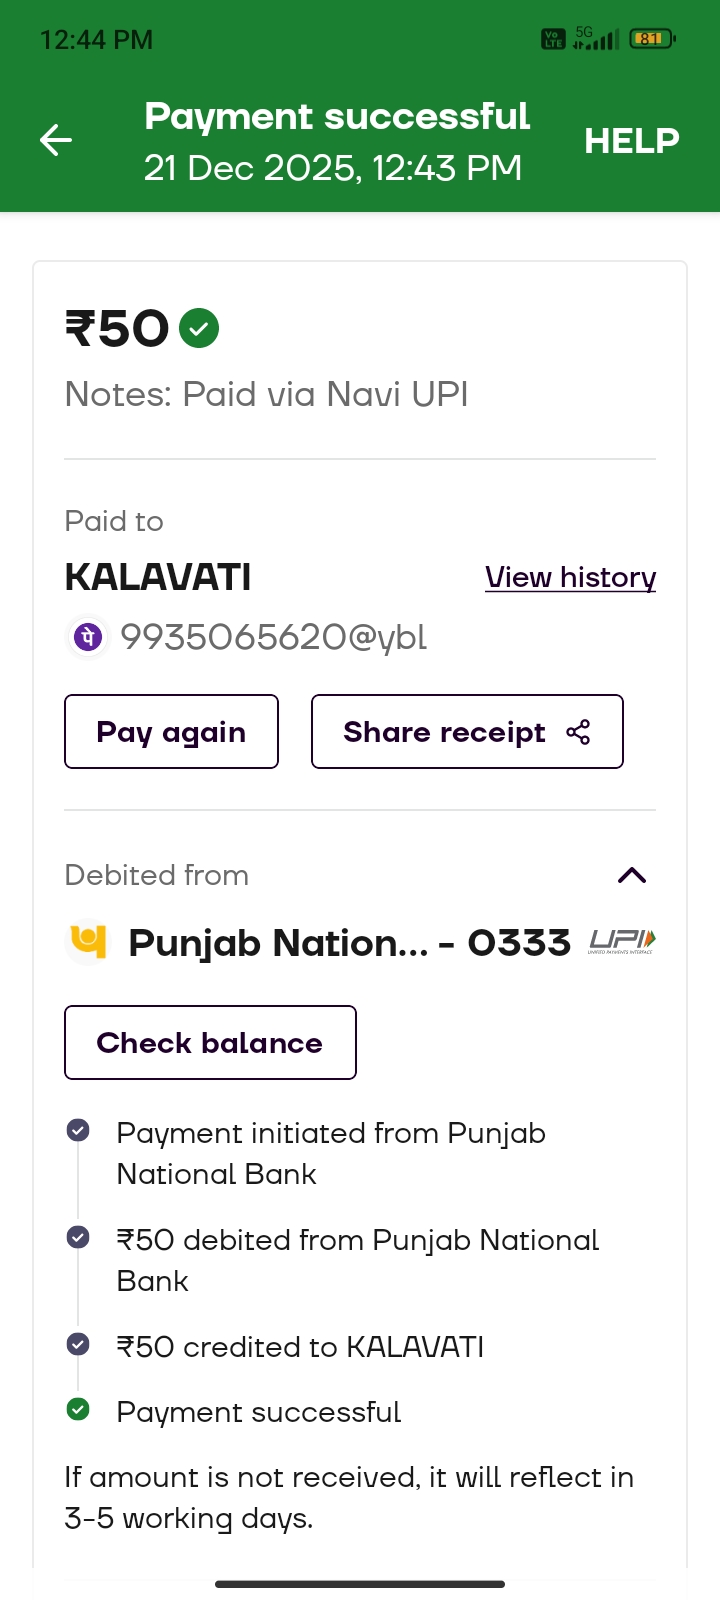Tap the PhonePe icon next to the UPI ID
Screen dimensions: 720x1600
click(88, 637)
